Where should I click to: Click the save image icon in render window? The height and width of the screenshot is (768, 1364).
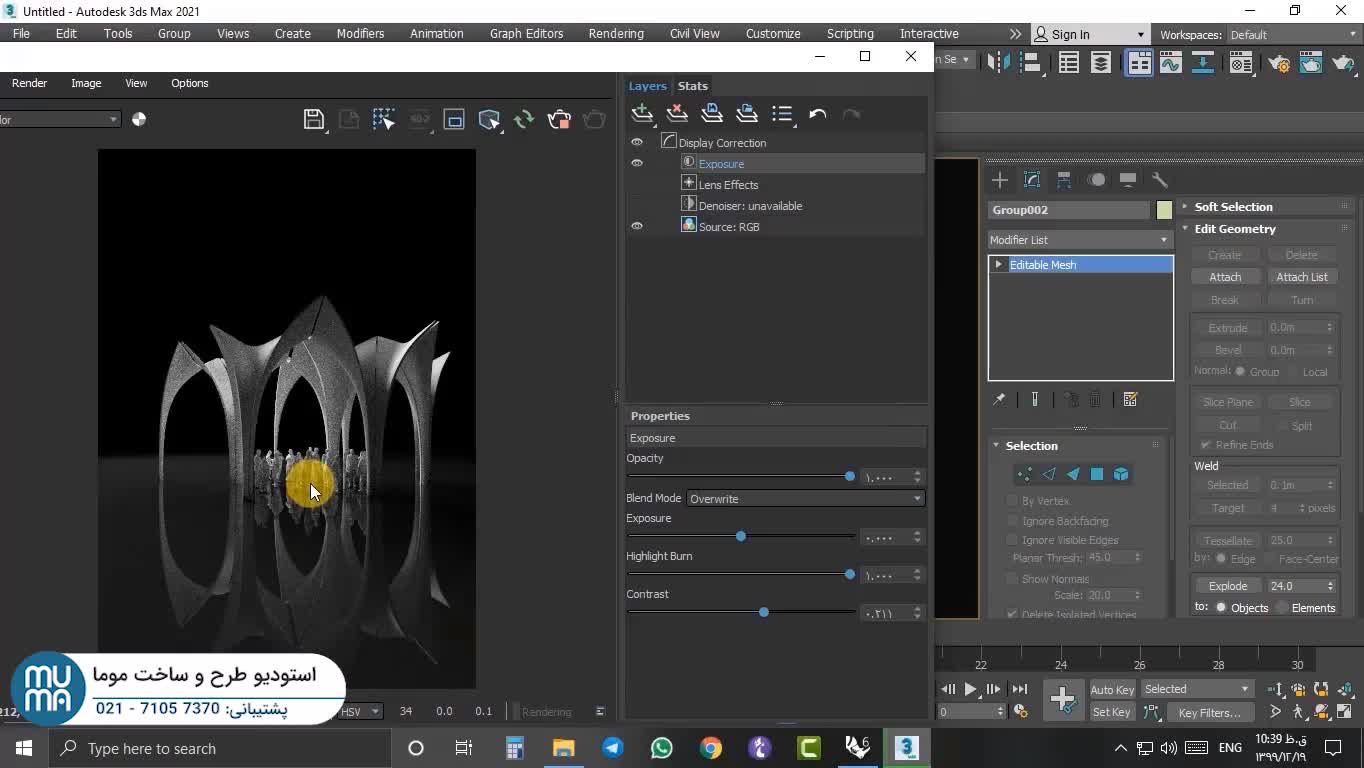click(313, 120)
